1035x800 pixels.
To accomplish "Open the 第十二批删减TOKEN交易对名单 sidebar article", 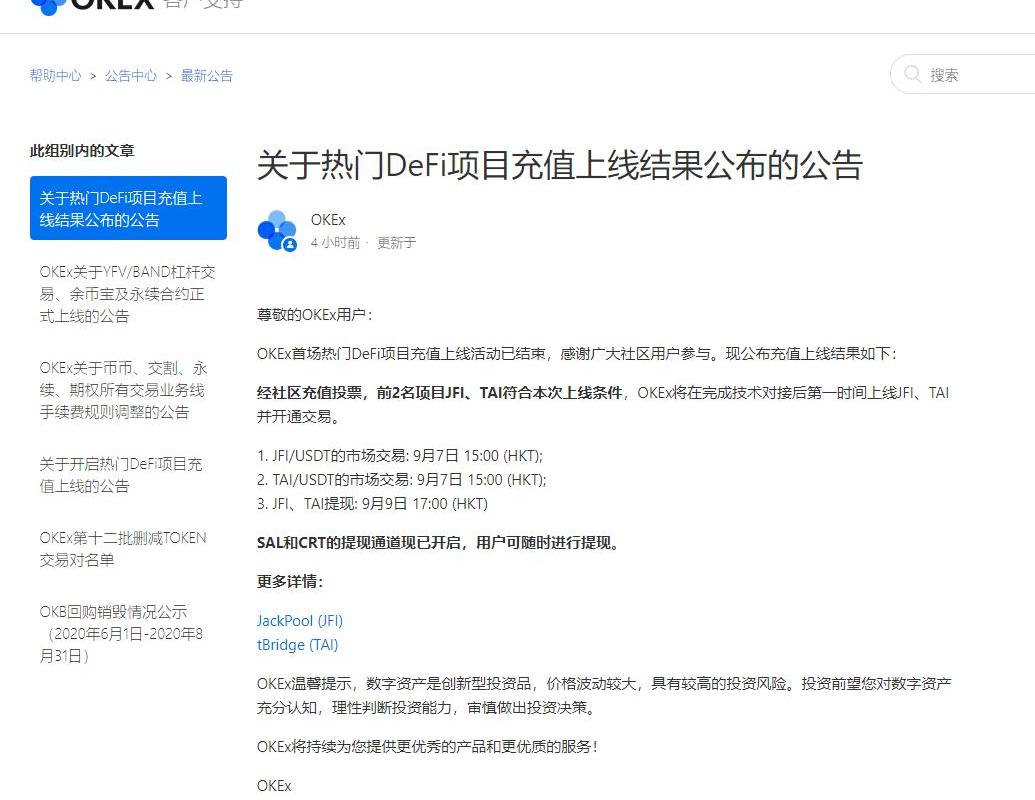I will click(x=128, y=549).
